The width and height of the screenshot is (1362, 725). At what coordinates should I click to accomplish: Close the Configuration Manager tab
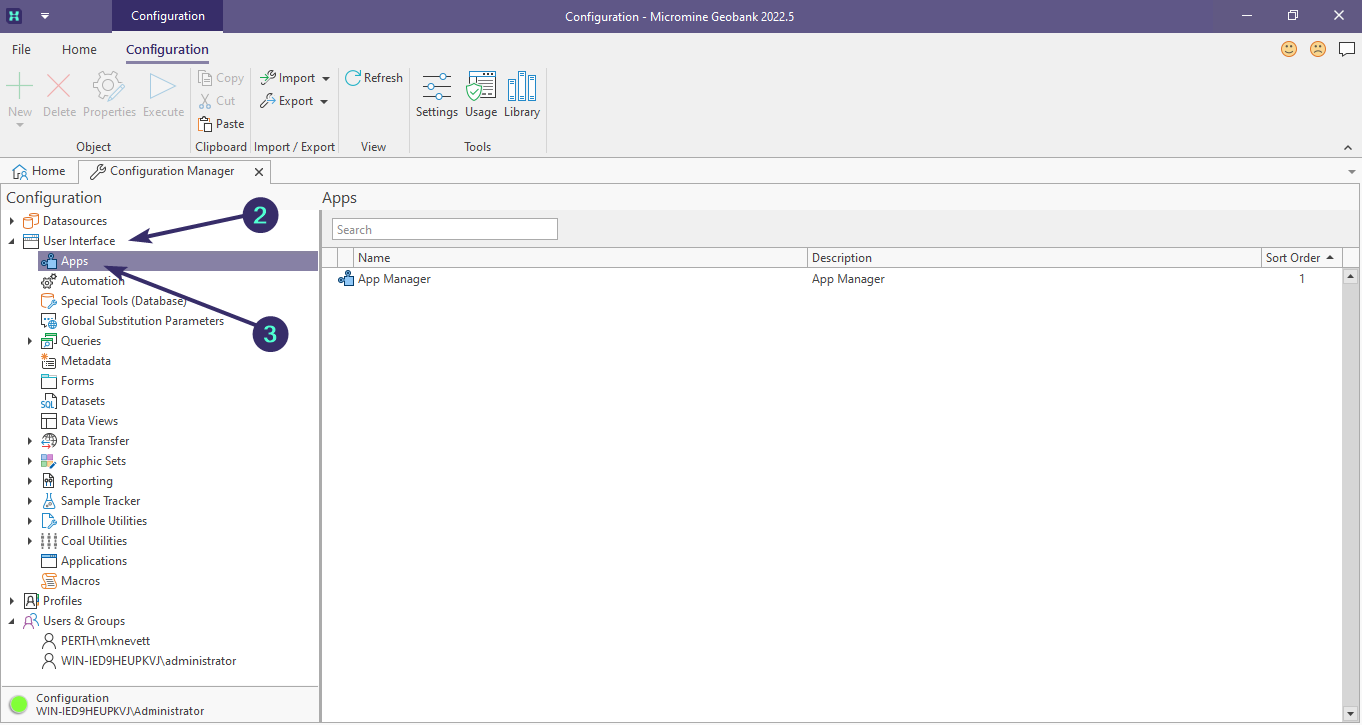[259, 172]
